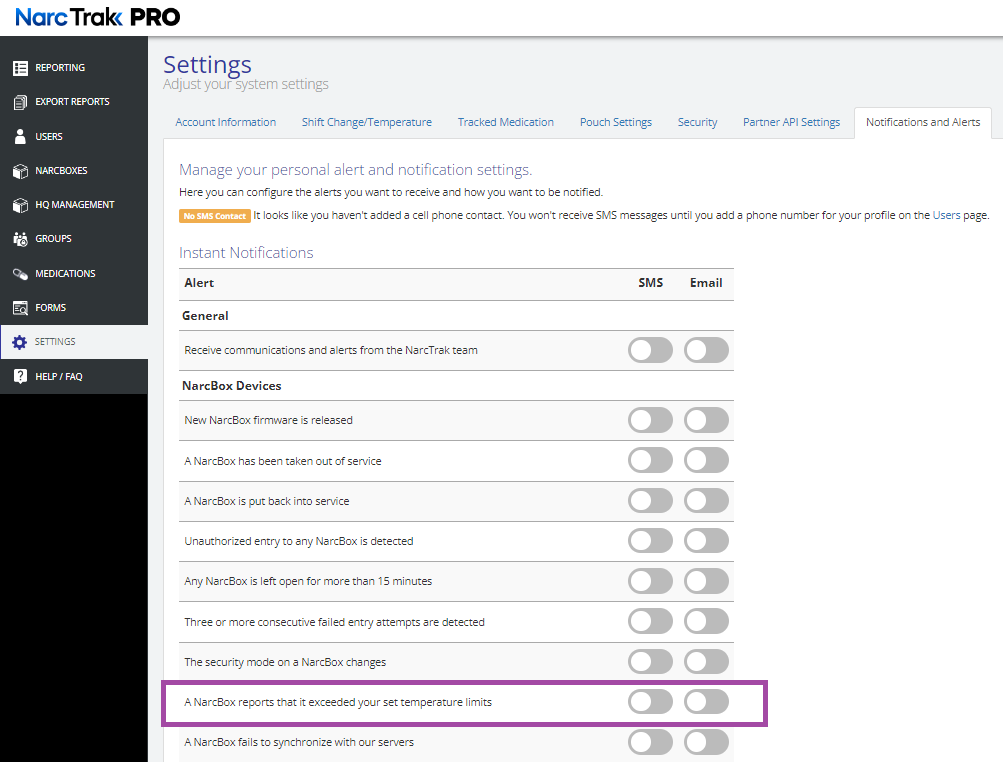Switch to the Account Information tab
The width and height of the screenshot is (1003, 762).
(x=226, y=122)
